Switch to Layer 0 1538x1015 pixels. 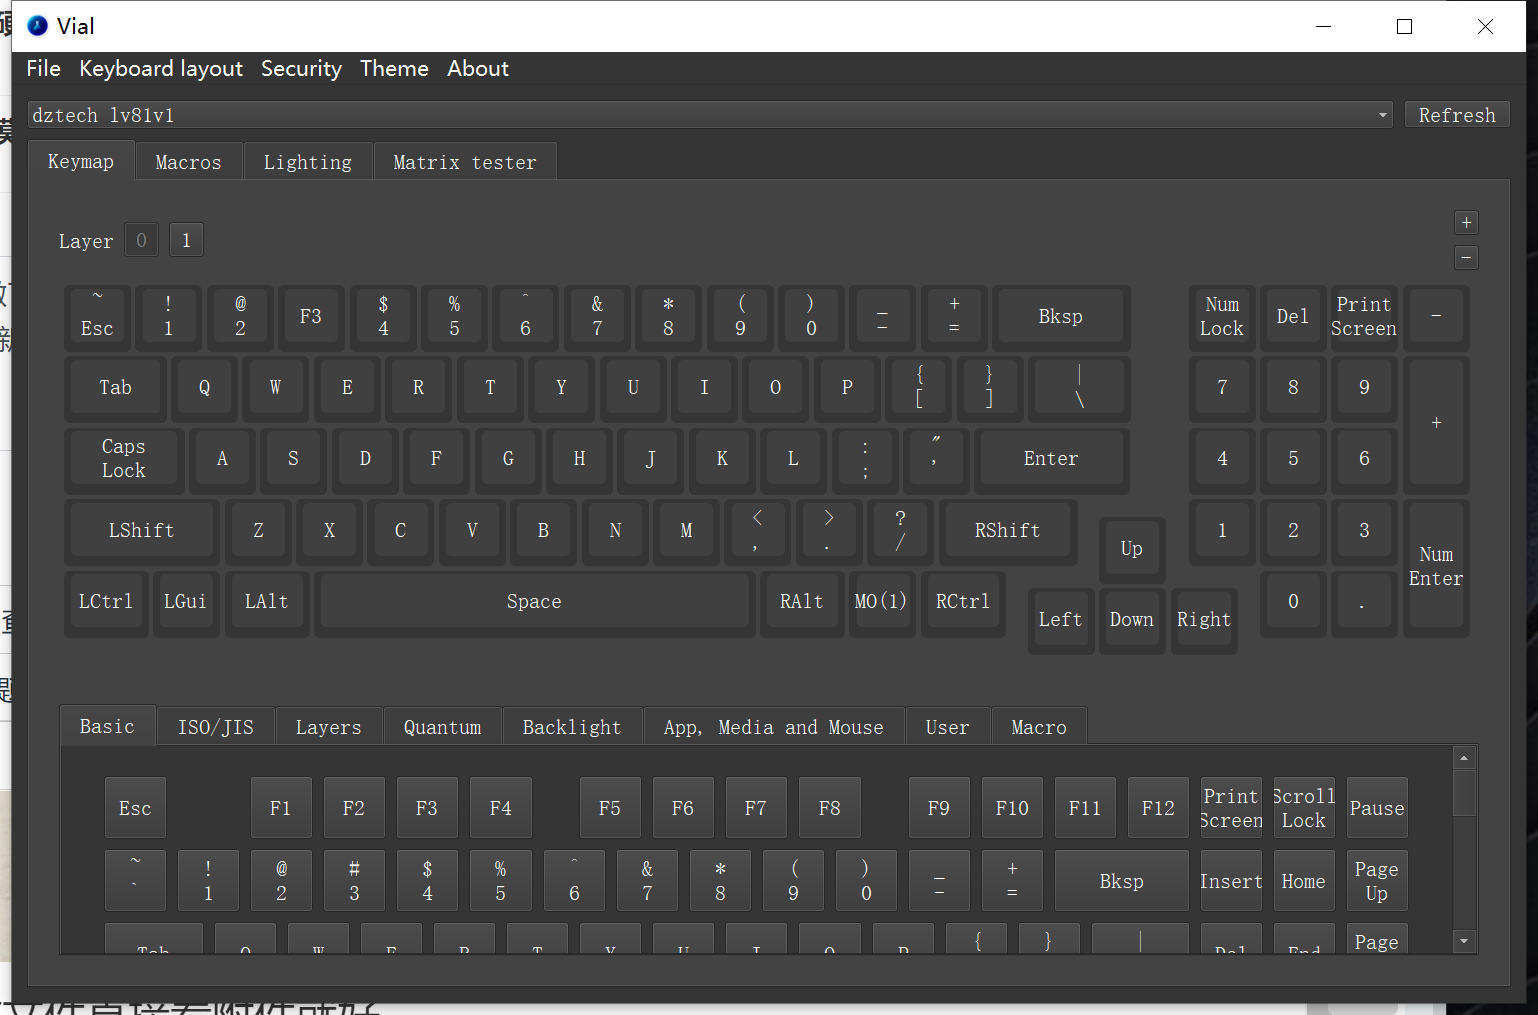click(x=141, y=240)
